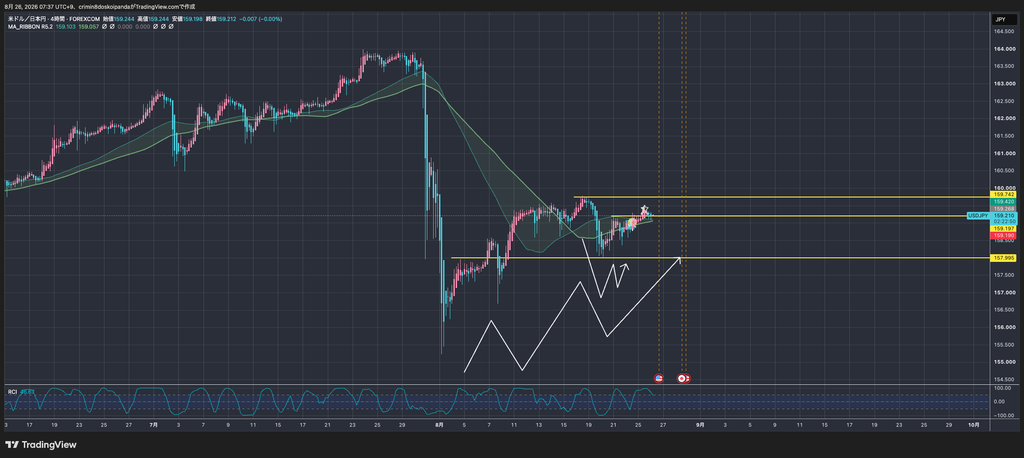Click the 10月 label on the time axis
The image size is (1024, 458).
[972, 424]
